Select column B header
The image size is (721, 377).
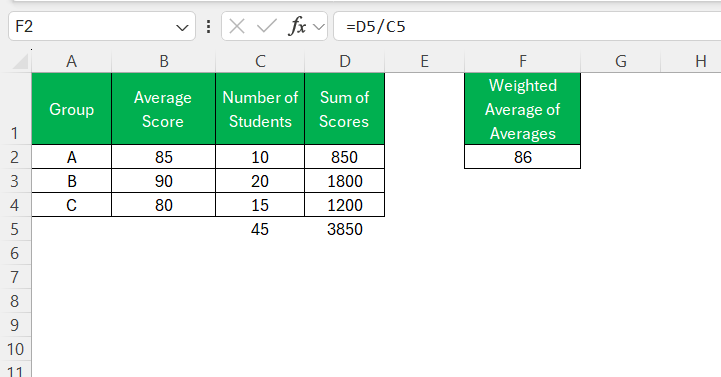(164, 61)
